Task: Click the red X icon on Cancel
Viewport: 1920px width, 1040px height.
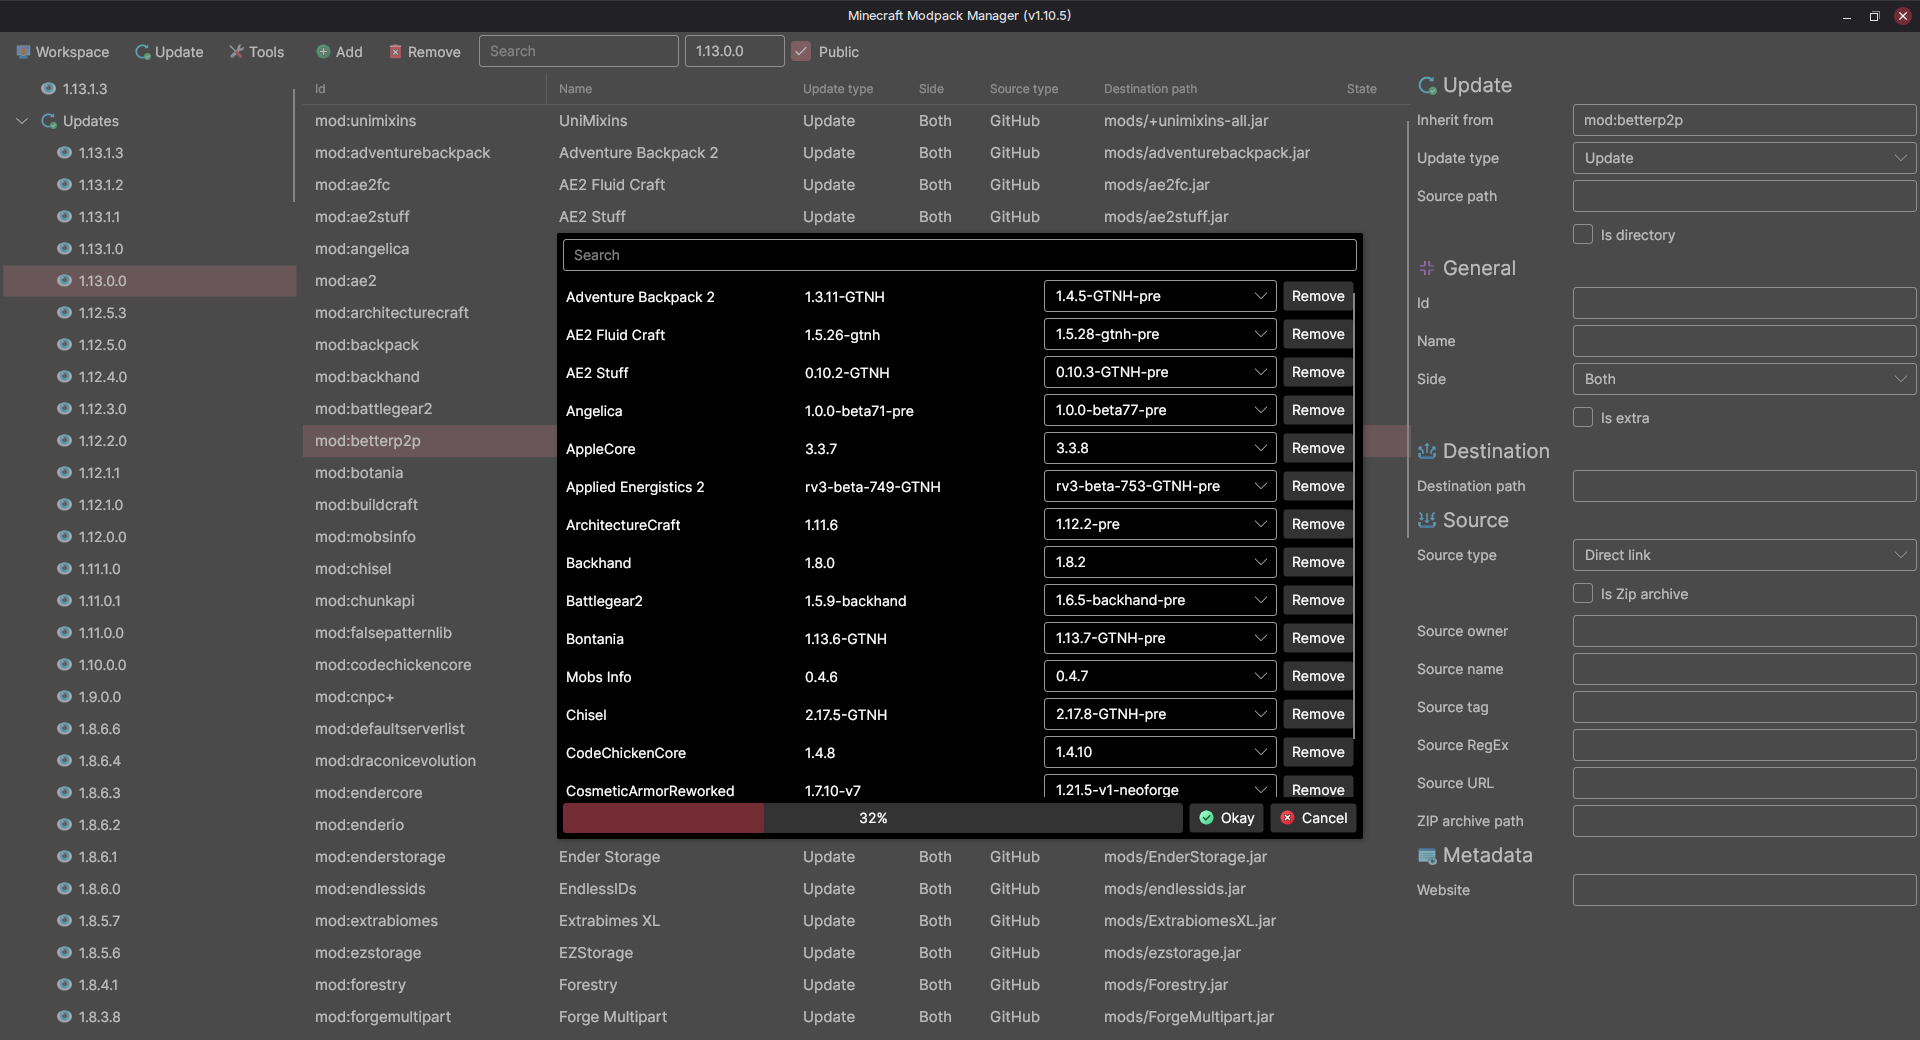Action: [x=1288, y=818]
